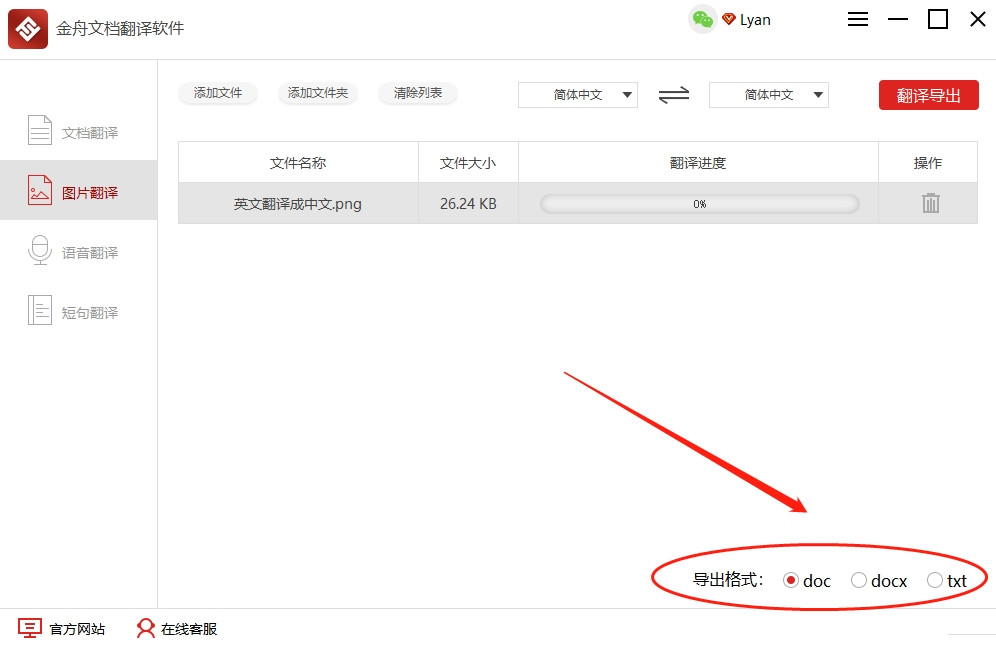This screenshot has height=647, width=996.
Task: Click the WeChat avatar icon
Action: 703,20
